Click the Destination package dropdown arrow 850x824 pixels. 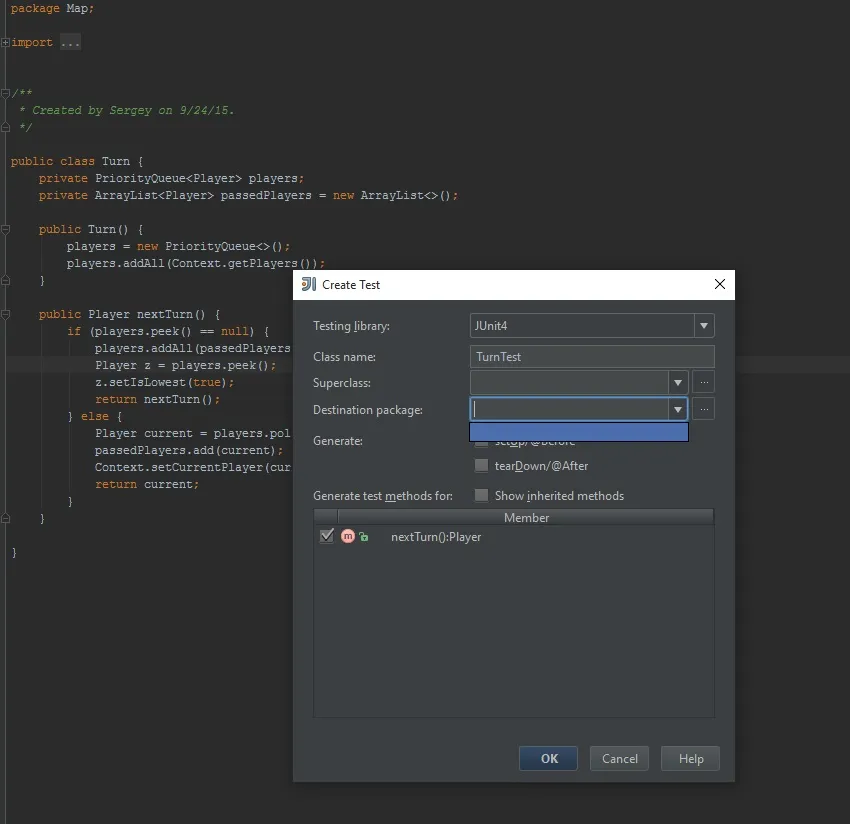(678, 409)
